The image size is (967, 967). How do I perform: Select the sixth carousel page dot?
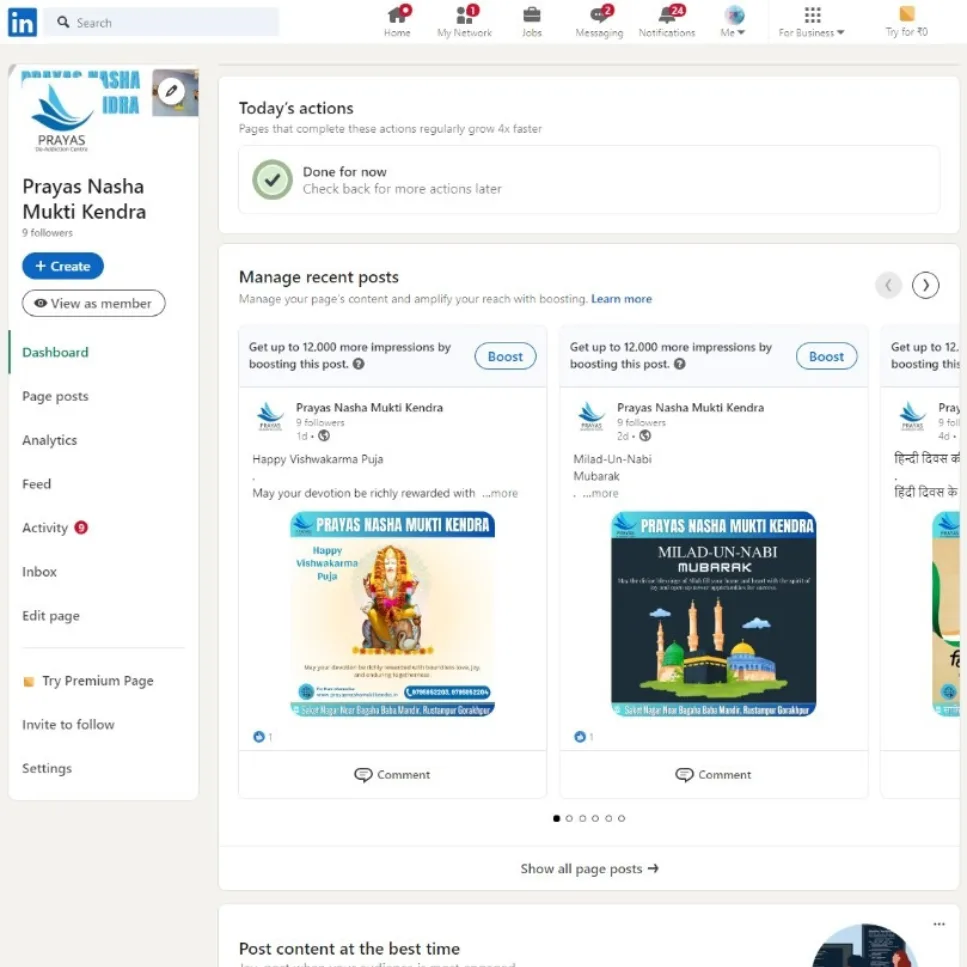(x=622, y=818)
